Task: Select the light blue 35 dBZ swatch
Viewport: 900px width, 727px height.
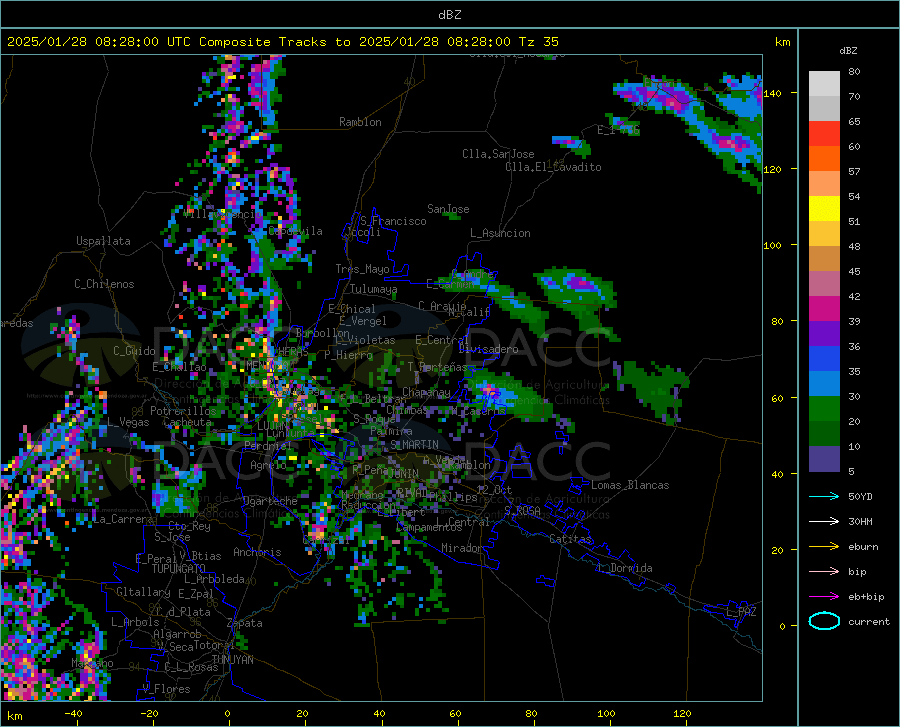Action: click(x=824, y=384)
